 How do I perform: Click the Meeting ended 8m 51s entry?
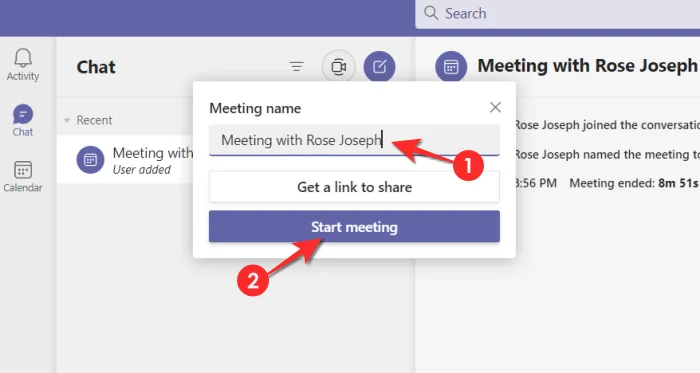pyautogui.click(x=633, y=183)
